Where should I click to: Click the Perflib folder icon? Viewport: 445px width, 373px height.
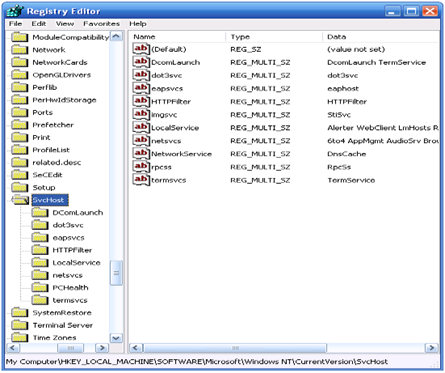coord(20,87)
